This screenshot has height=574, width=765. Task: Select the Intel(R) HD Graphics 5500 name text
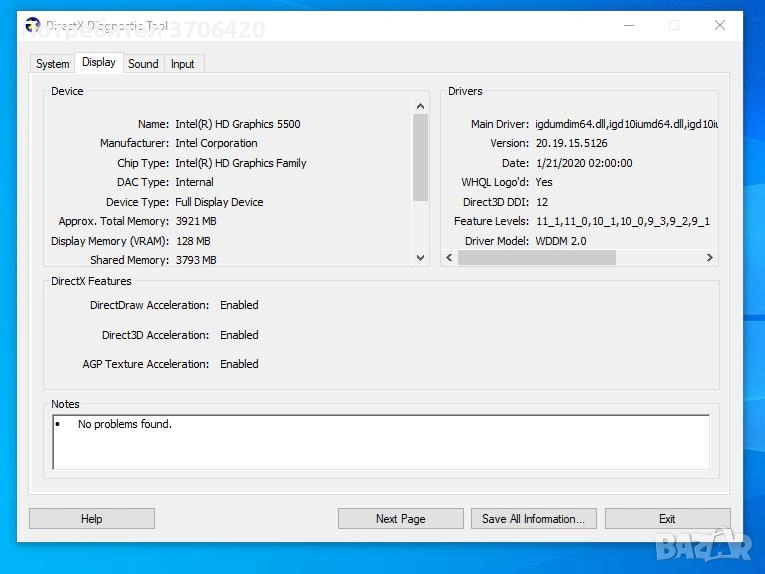coord(237,124)
